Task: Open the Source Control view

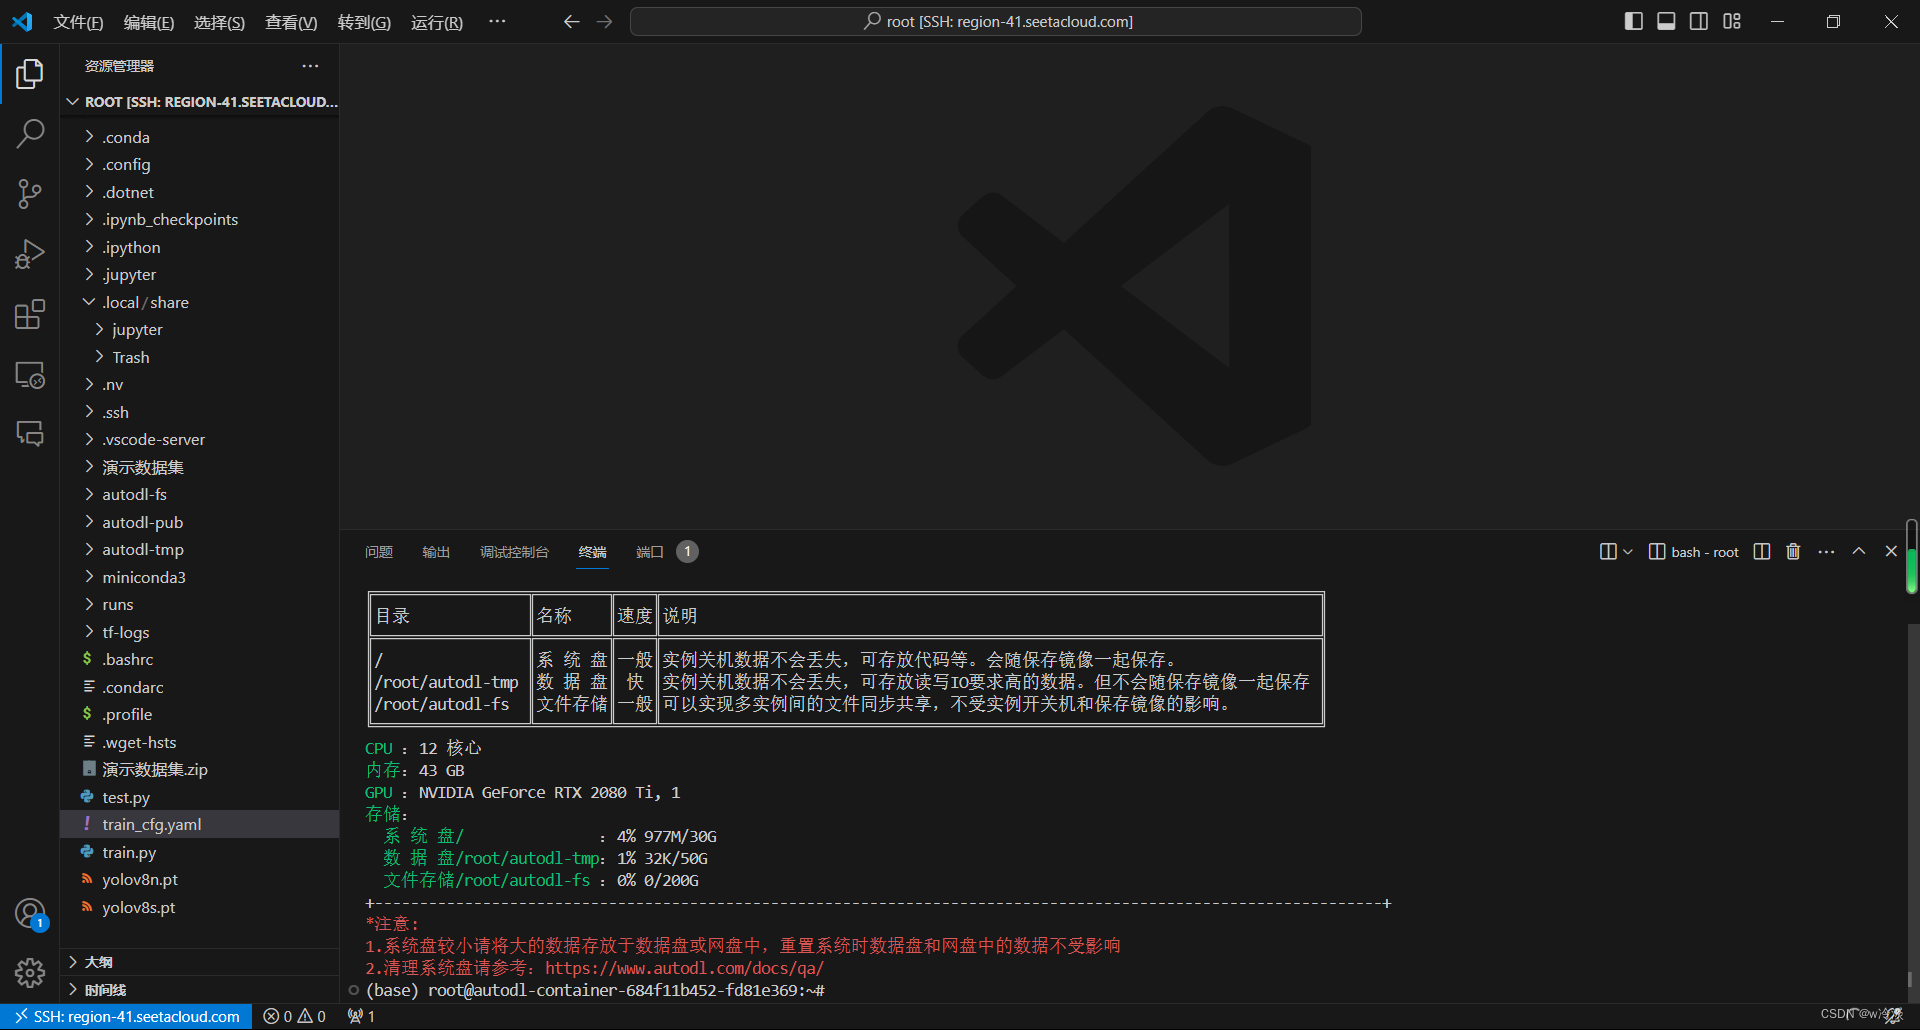Action: point(30,194)
